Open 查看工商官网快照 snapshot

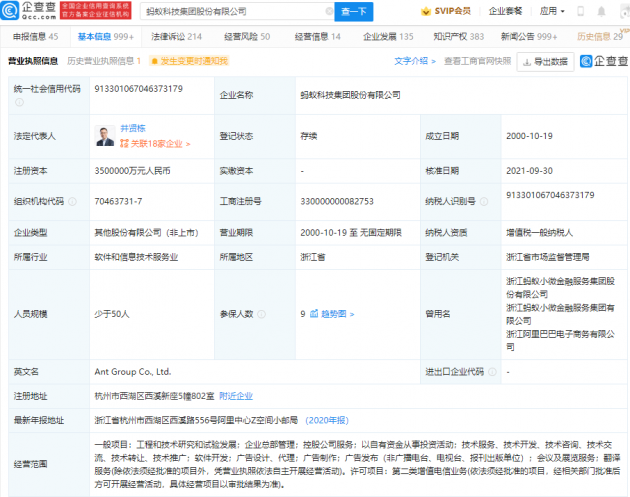pyautogui.click(x=476, y=61)
